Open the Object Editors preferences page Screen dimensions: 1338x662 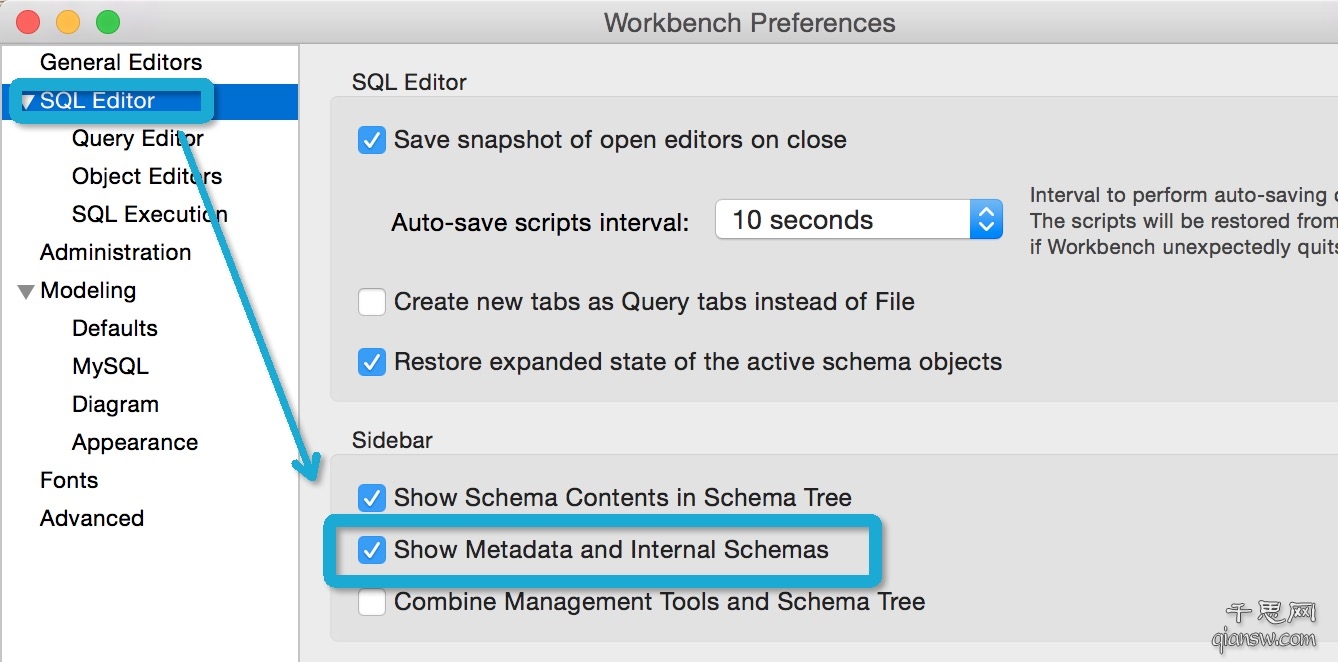pyautogui.click(x=147, y=176)
